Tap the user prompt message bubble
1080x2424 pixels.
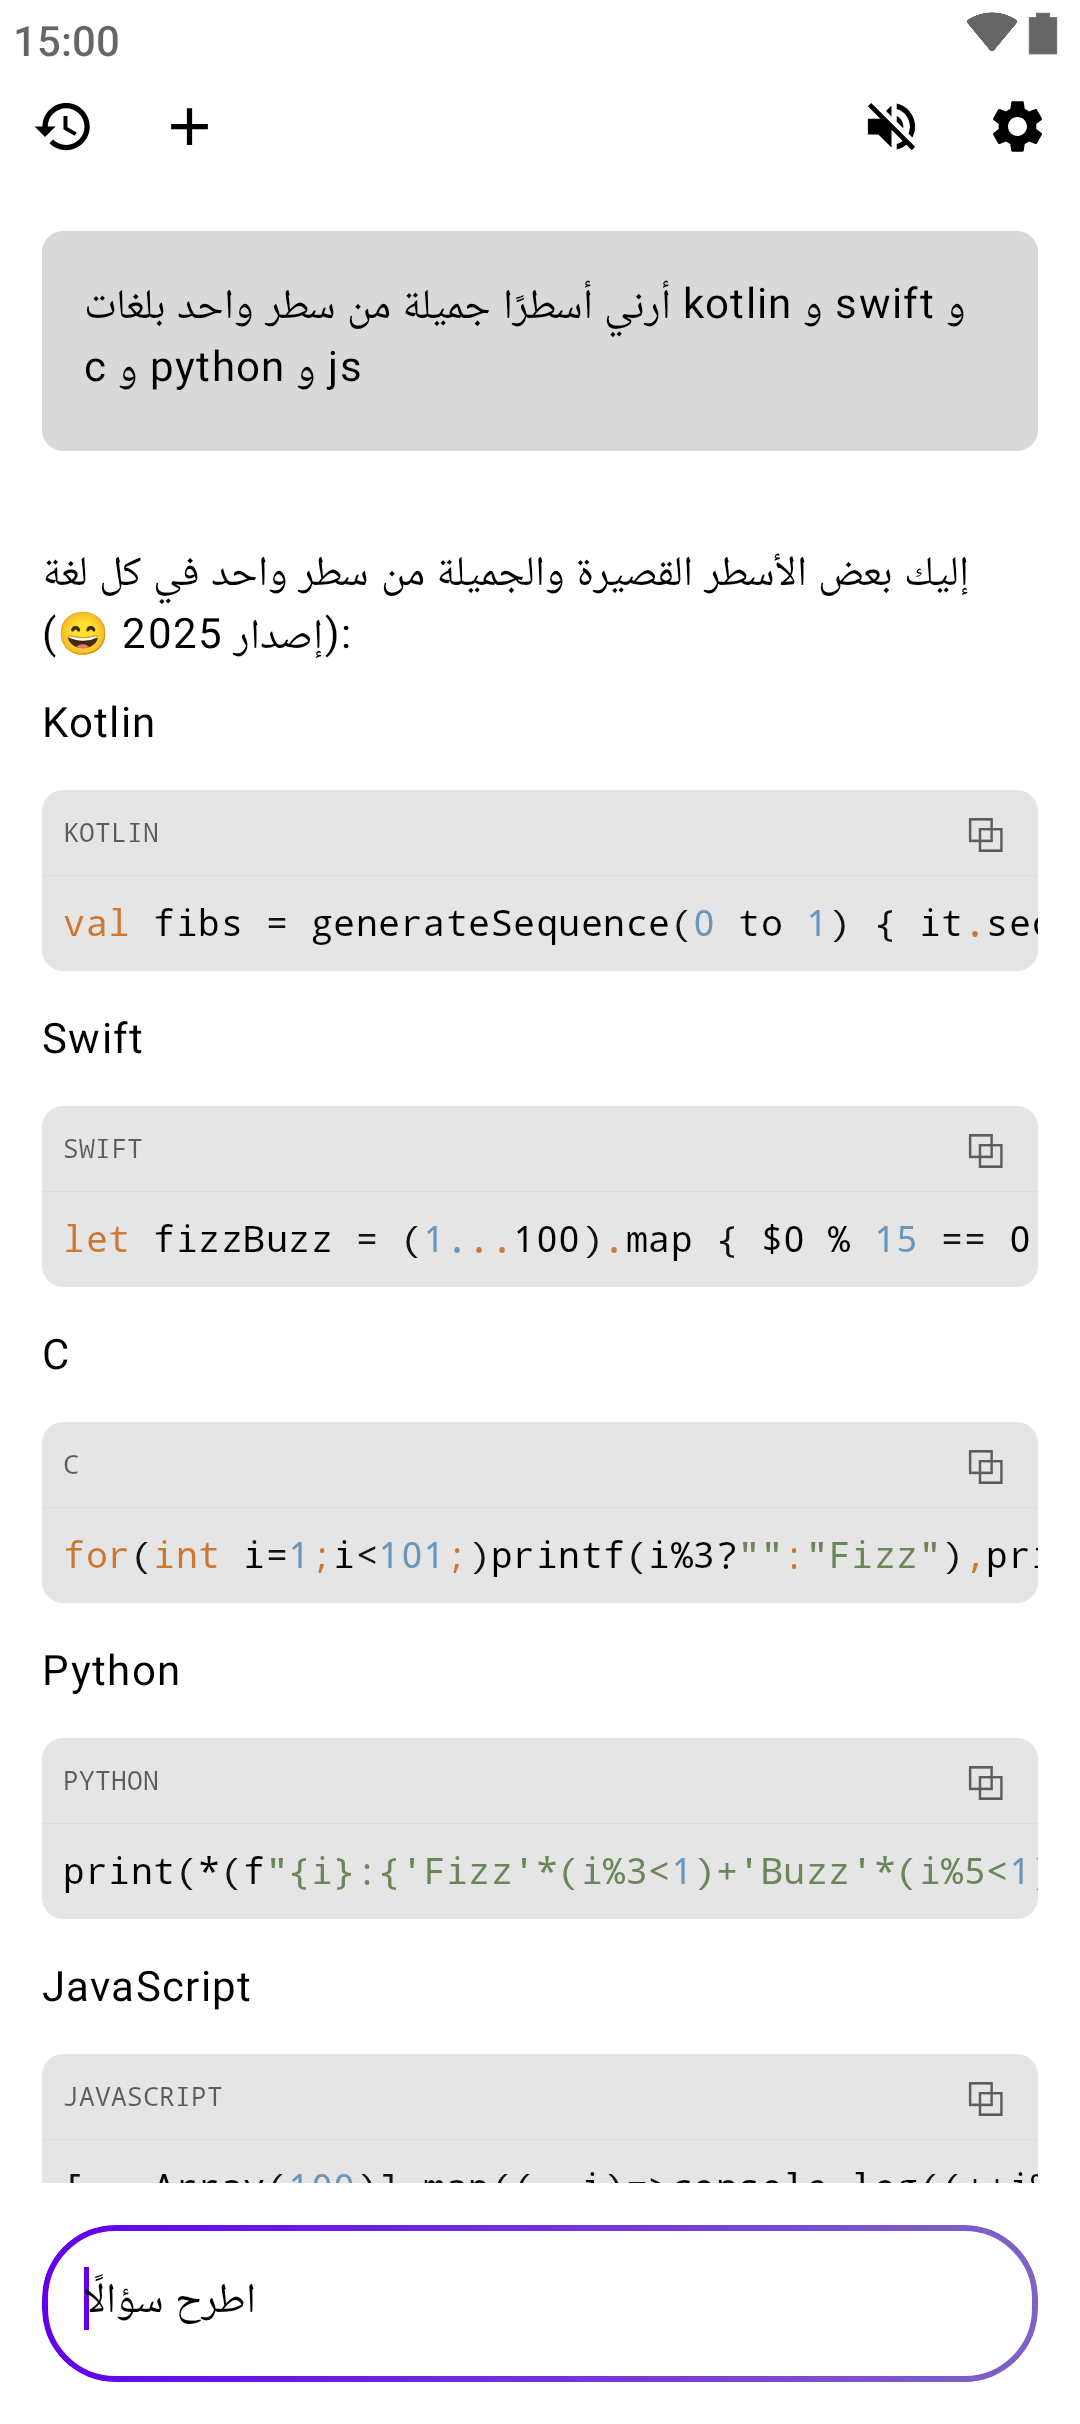click(540, 340)
